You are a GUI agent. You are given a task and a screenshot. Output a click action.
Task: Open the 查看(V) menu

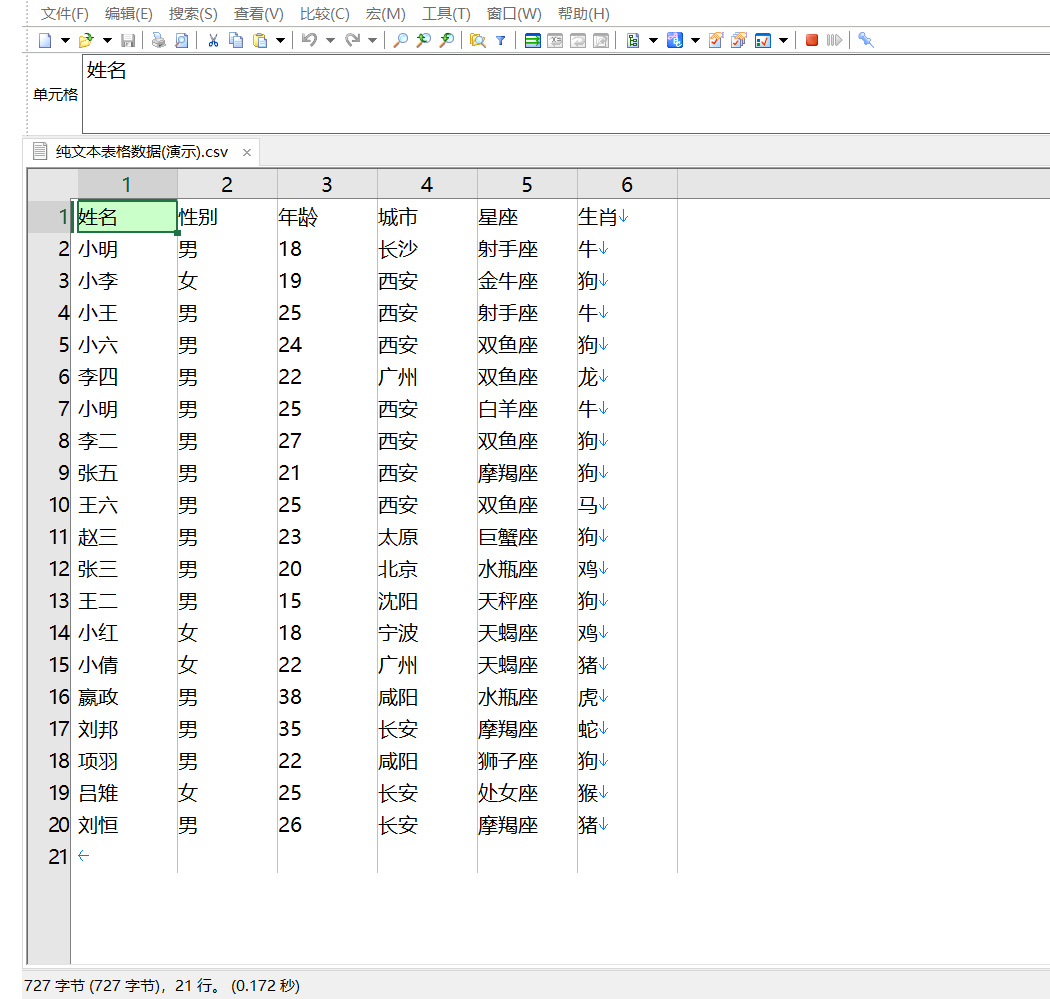tap(258, 14)
